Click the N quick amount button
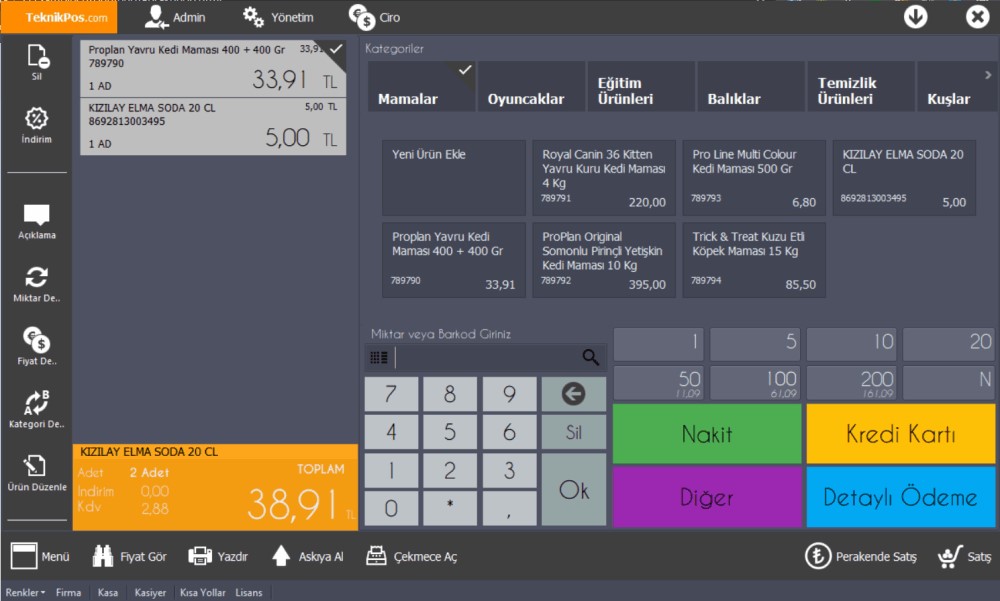The width and height of the screenshot is (1000, 601). point(948,382)
